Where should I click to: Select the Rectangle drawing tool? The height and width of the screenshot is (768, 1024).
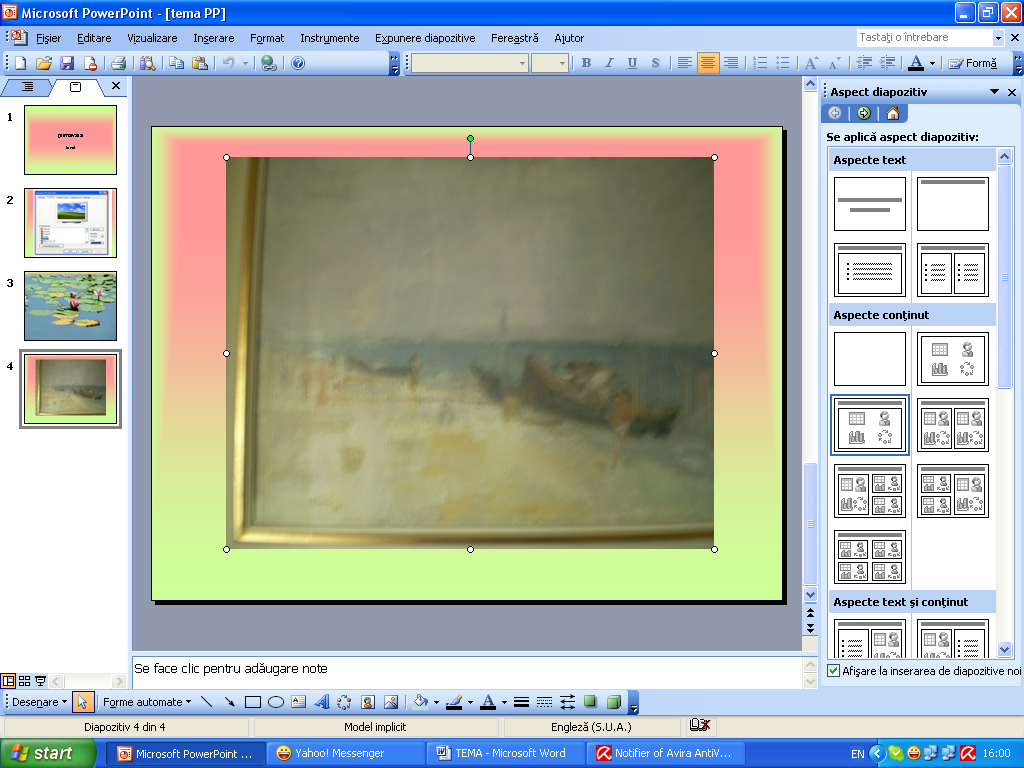pyautogui.click(x=253, y=702)
